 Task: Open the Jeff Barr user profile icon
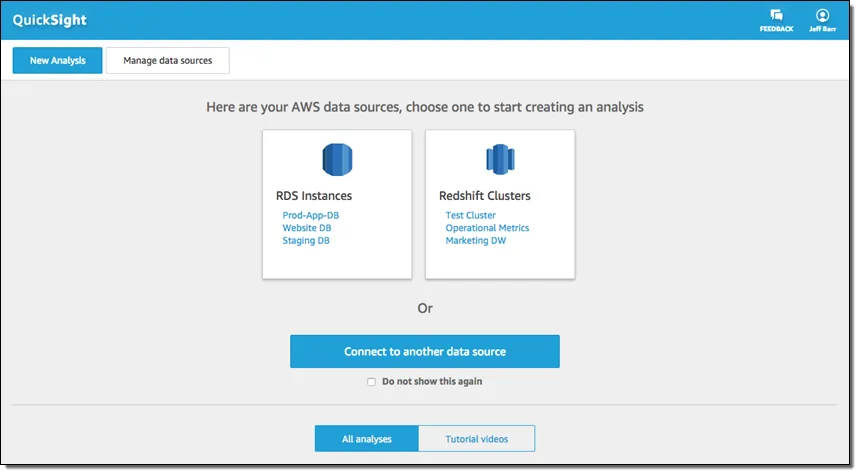822,15
